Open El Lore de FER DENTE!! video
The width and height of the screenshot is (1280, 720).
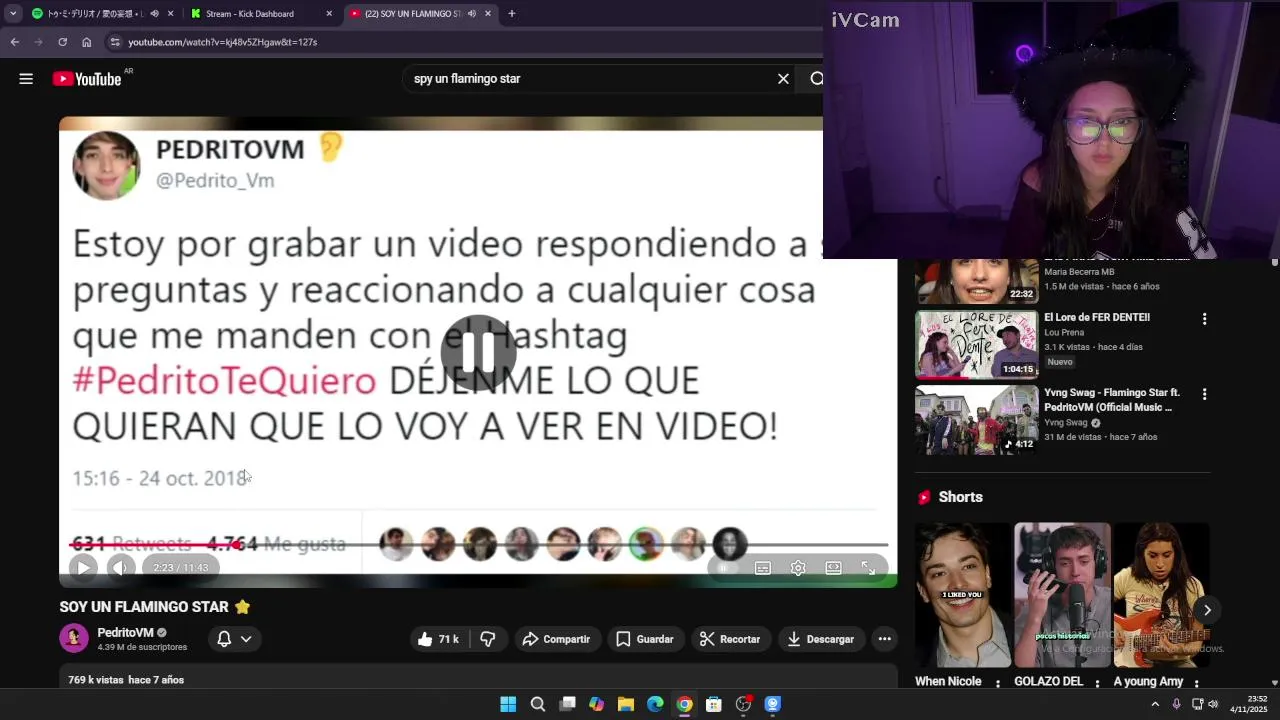977,344
